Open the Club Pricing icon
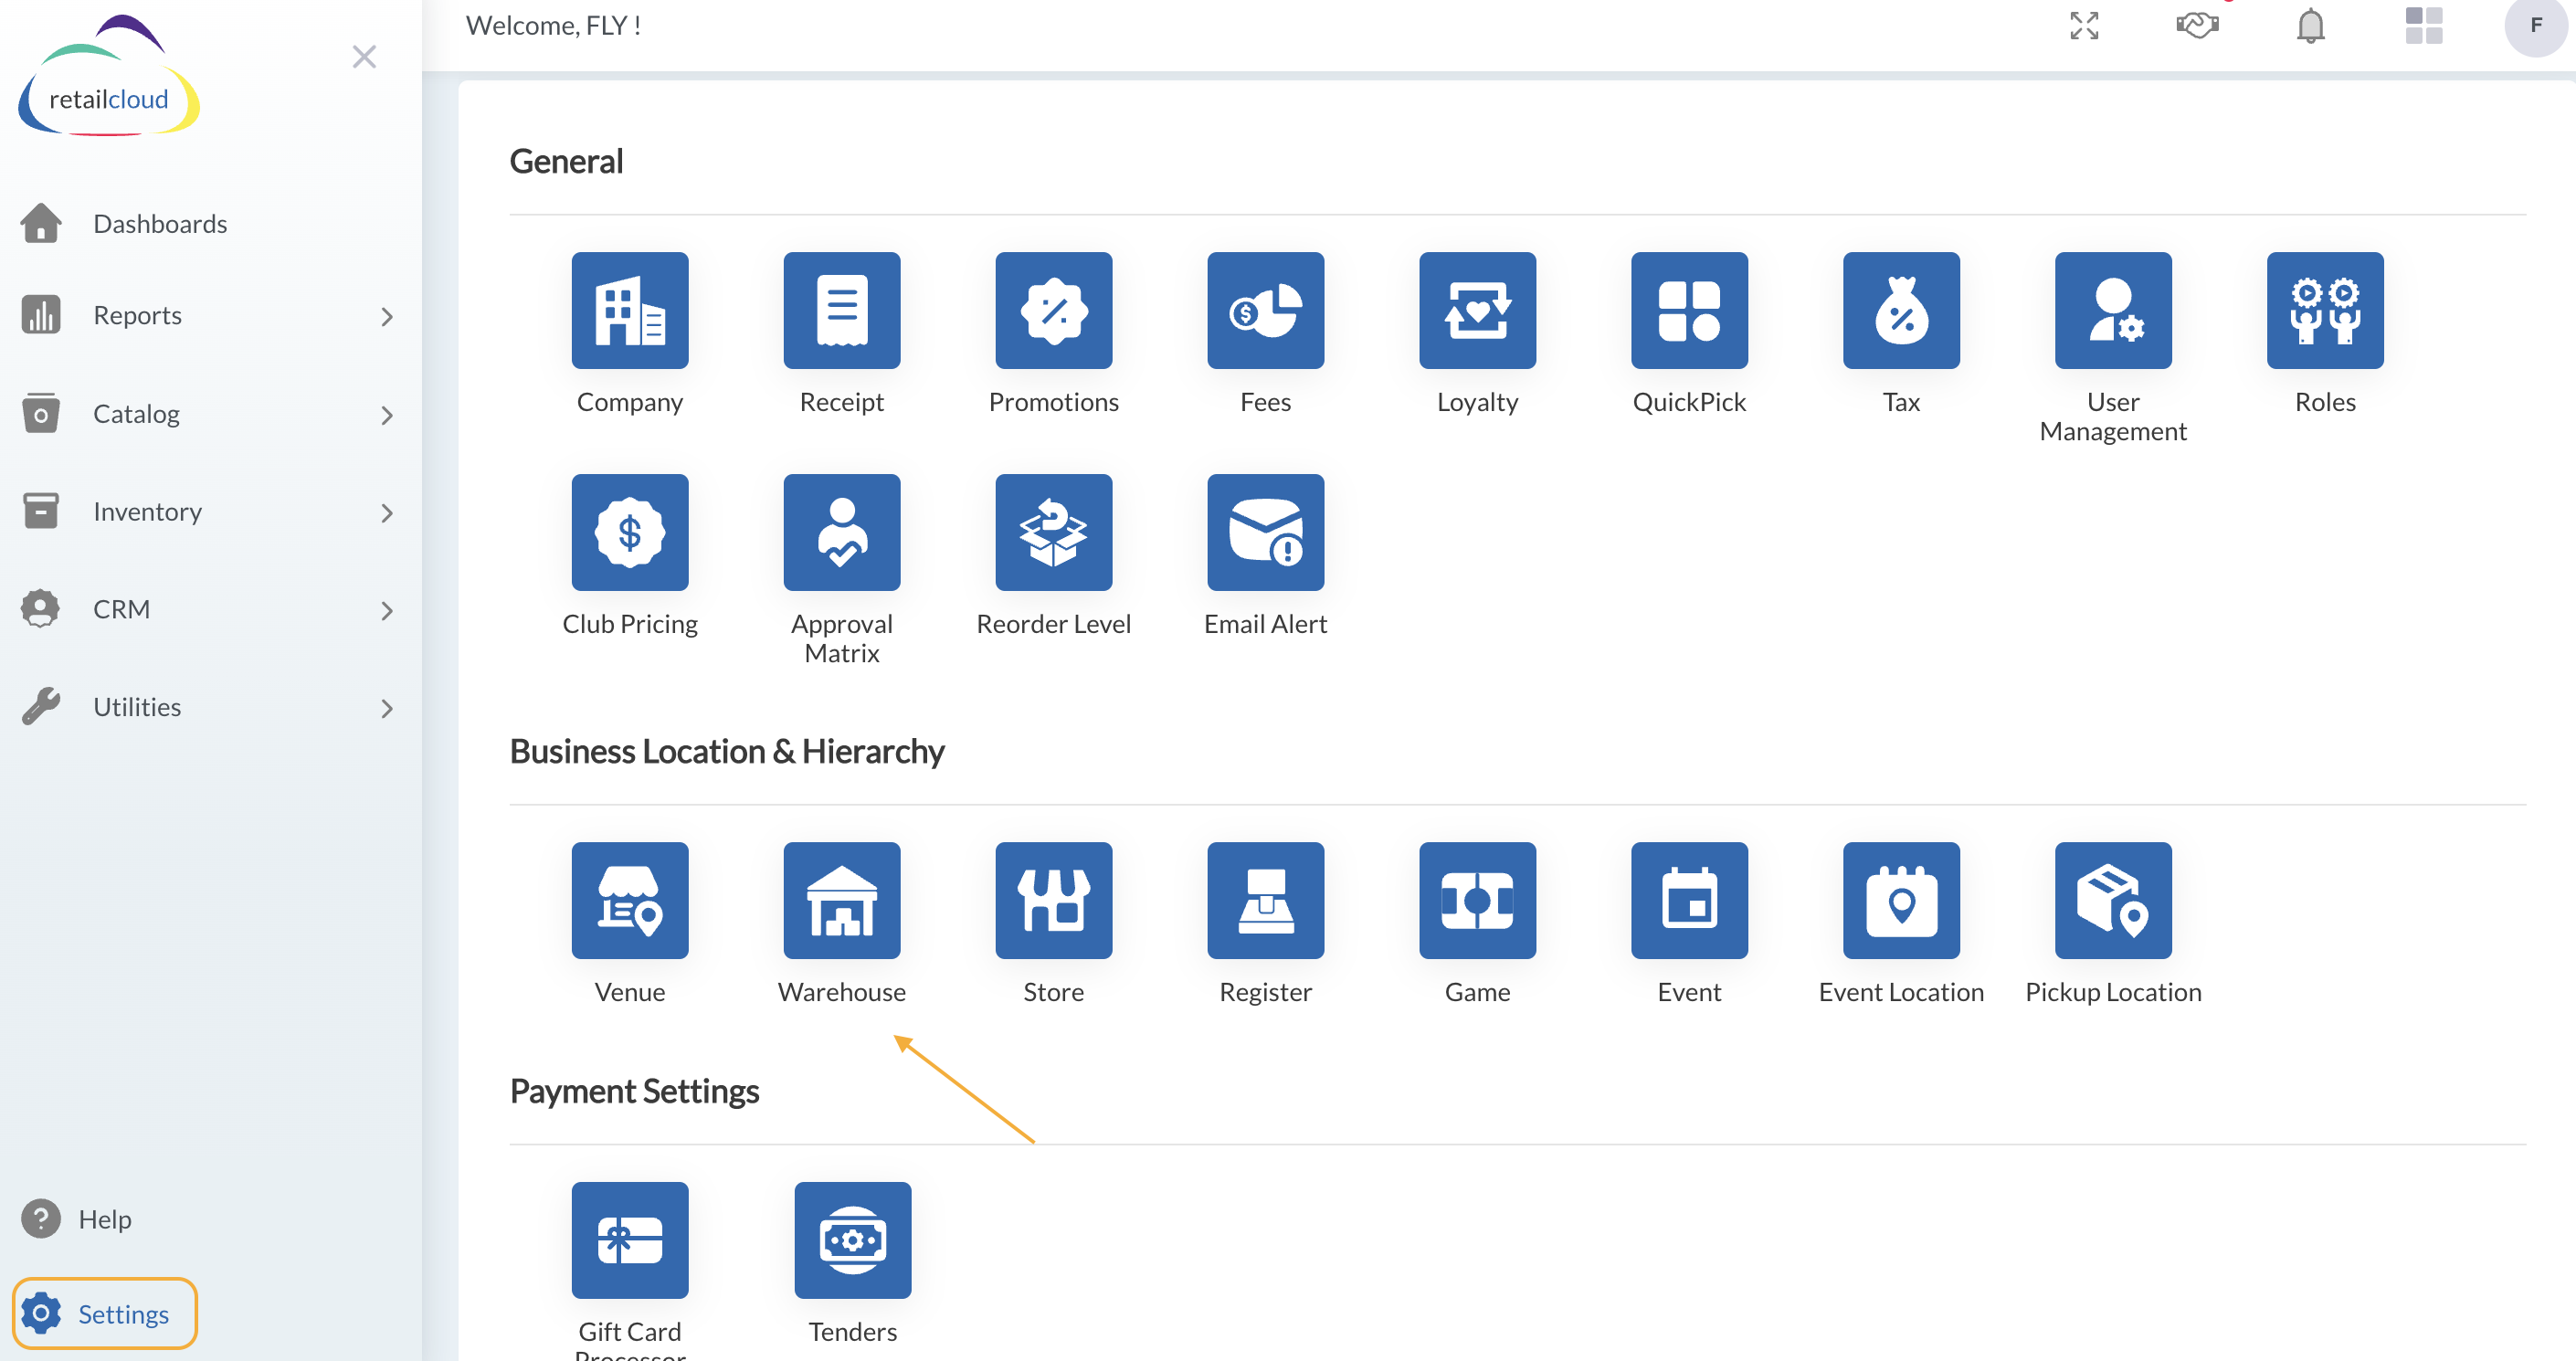The width and height of the screenshot is (2576, 1361). (x=630, y=532)
